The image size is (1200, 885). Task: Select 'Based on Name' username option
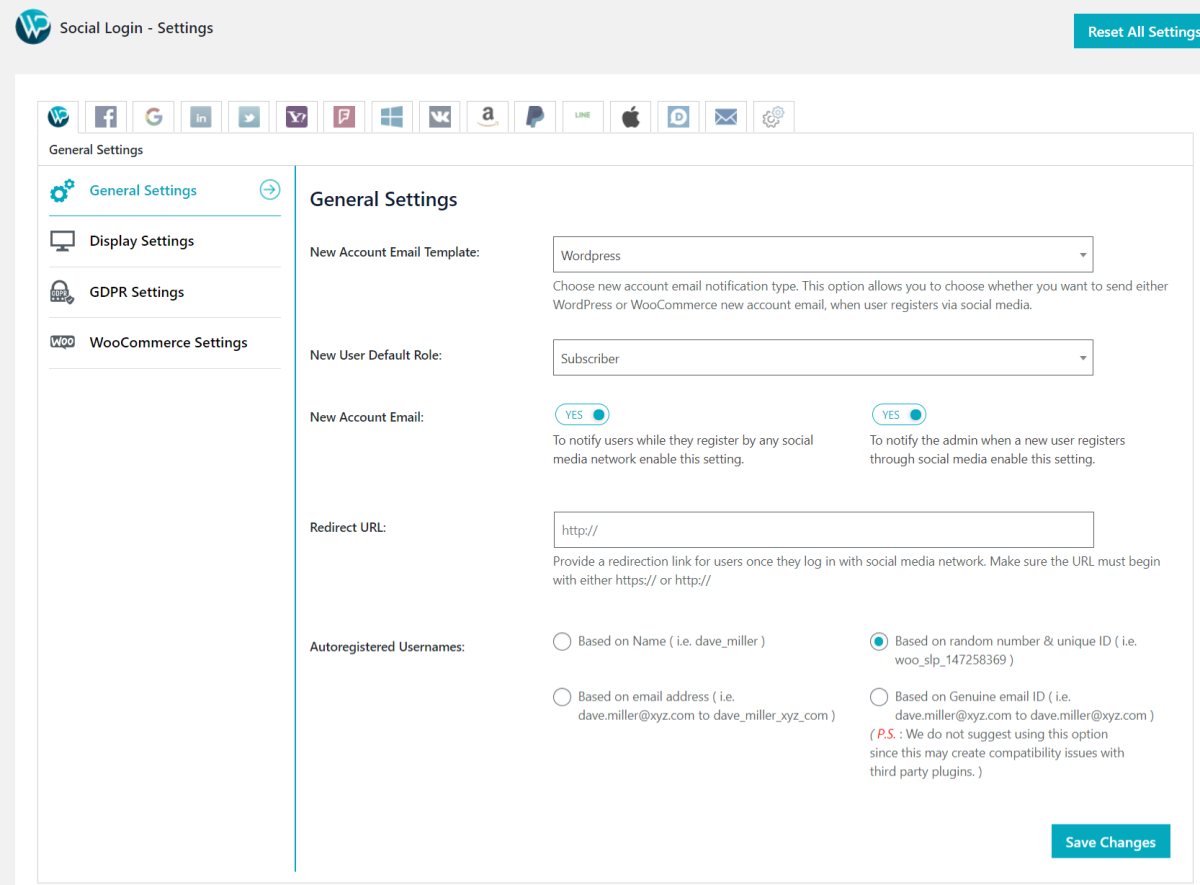(562, 642)
